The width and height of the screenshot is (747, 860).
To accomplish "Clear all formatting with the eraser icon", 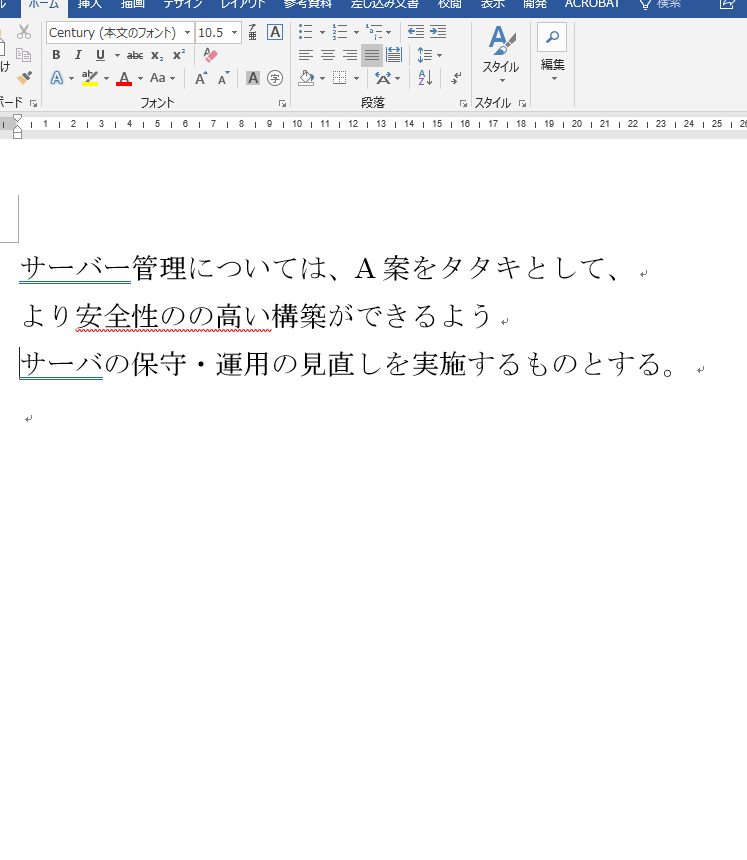I will [210, 55].
